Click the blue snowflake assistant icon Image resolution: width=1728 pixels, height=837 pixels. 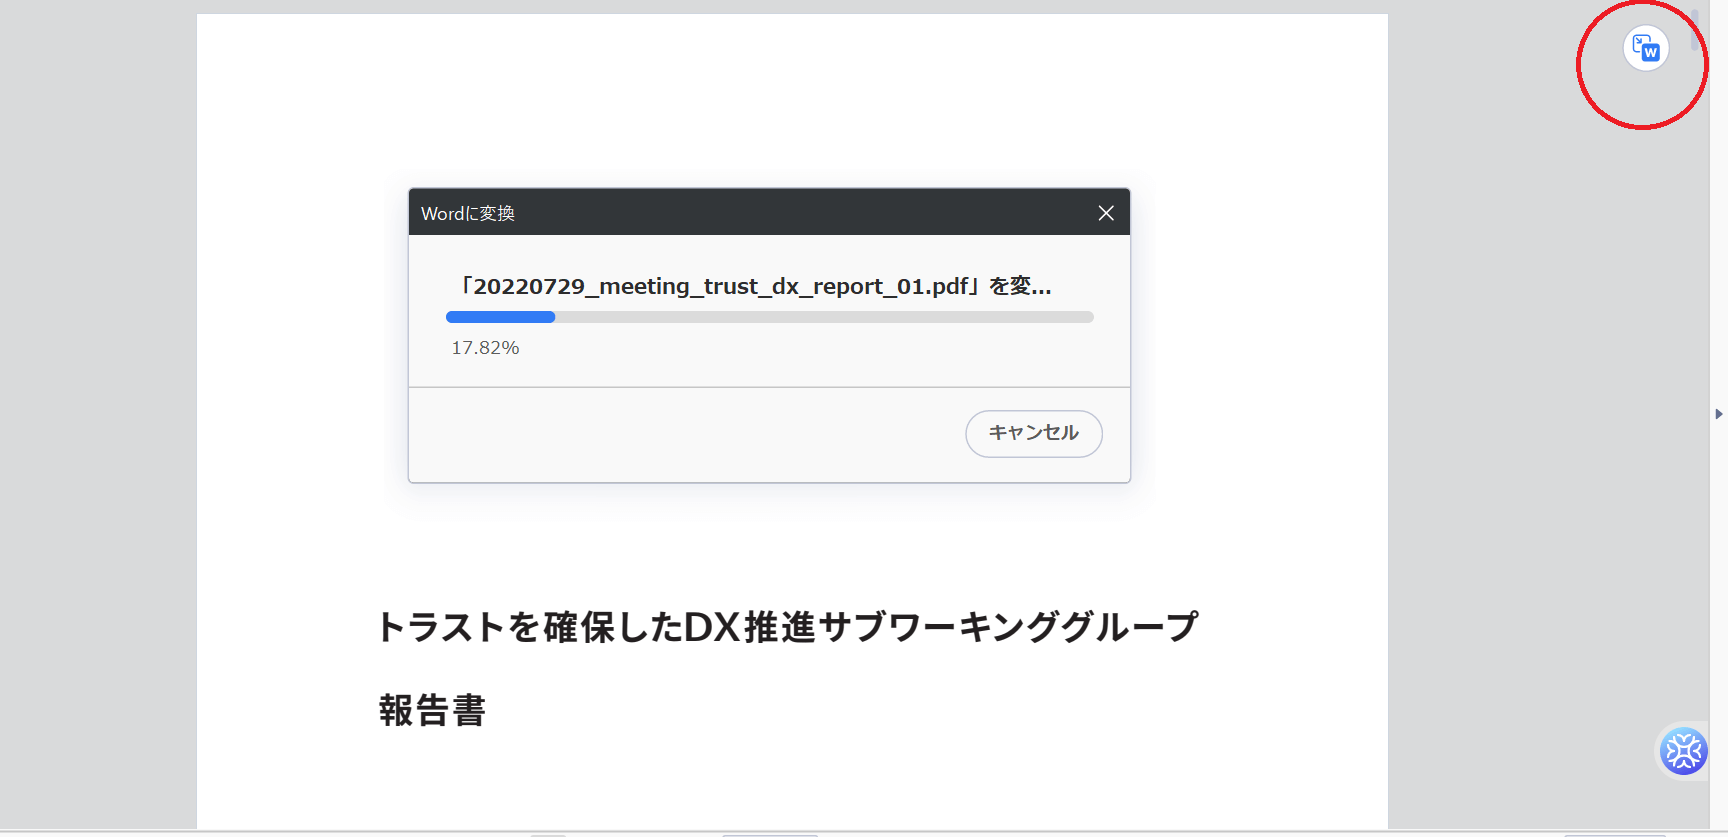1683,751
